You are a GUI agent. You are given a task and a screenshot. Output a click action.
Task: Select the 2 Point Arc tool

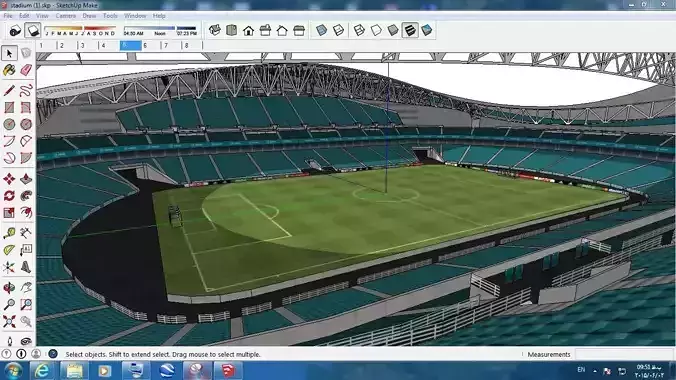[26, 141]
